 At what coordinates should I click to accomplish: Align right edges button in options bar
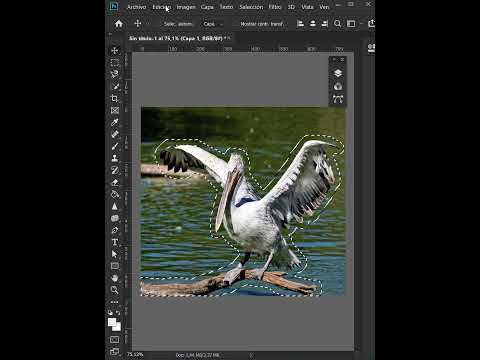(325, 24)
